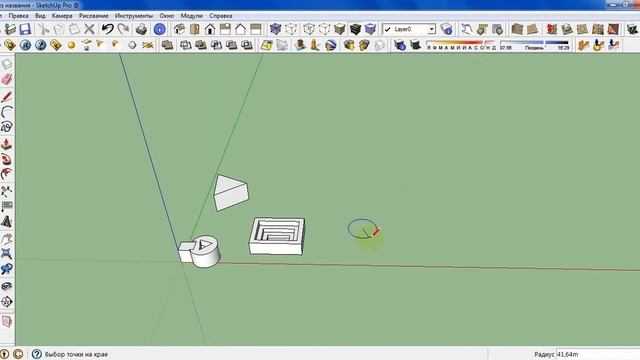Click the Cut scissors icon
The image size is (640, 360).
(x=43, y=29)
